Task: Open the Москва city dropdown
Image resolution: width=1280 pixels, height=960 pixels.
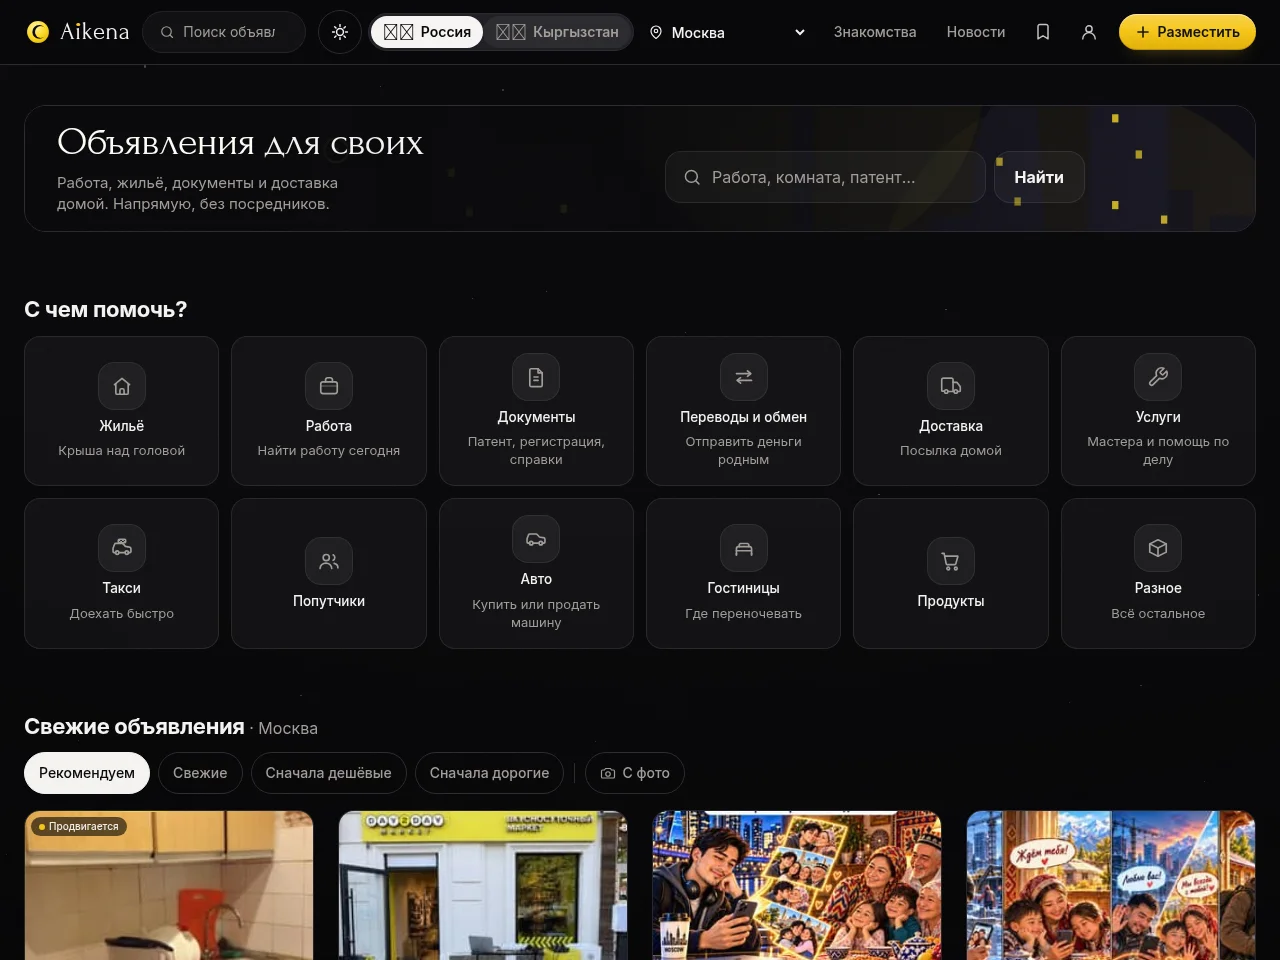Action: [727, 32]
